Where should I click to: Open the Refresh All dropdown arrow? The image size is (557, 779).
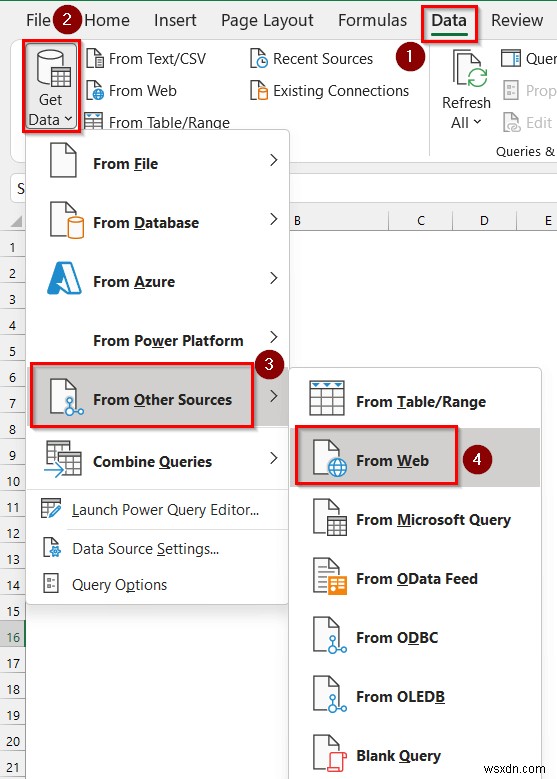pos(477,122)
